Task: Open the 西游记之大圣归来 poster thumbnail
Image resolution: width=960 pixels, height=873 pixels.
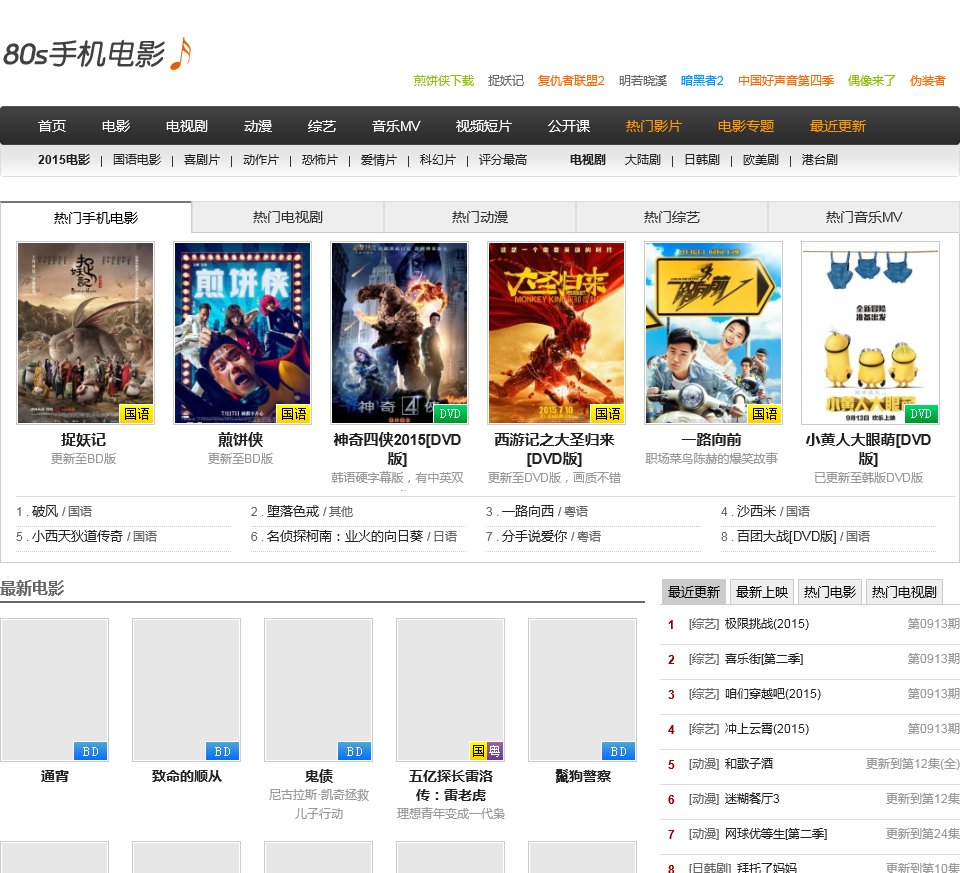Action: pyautogui.click(x=556, y=332)
